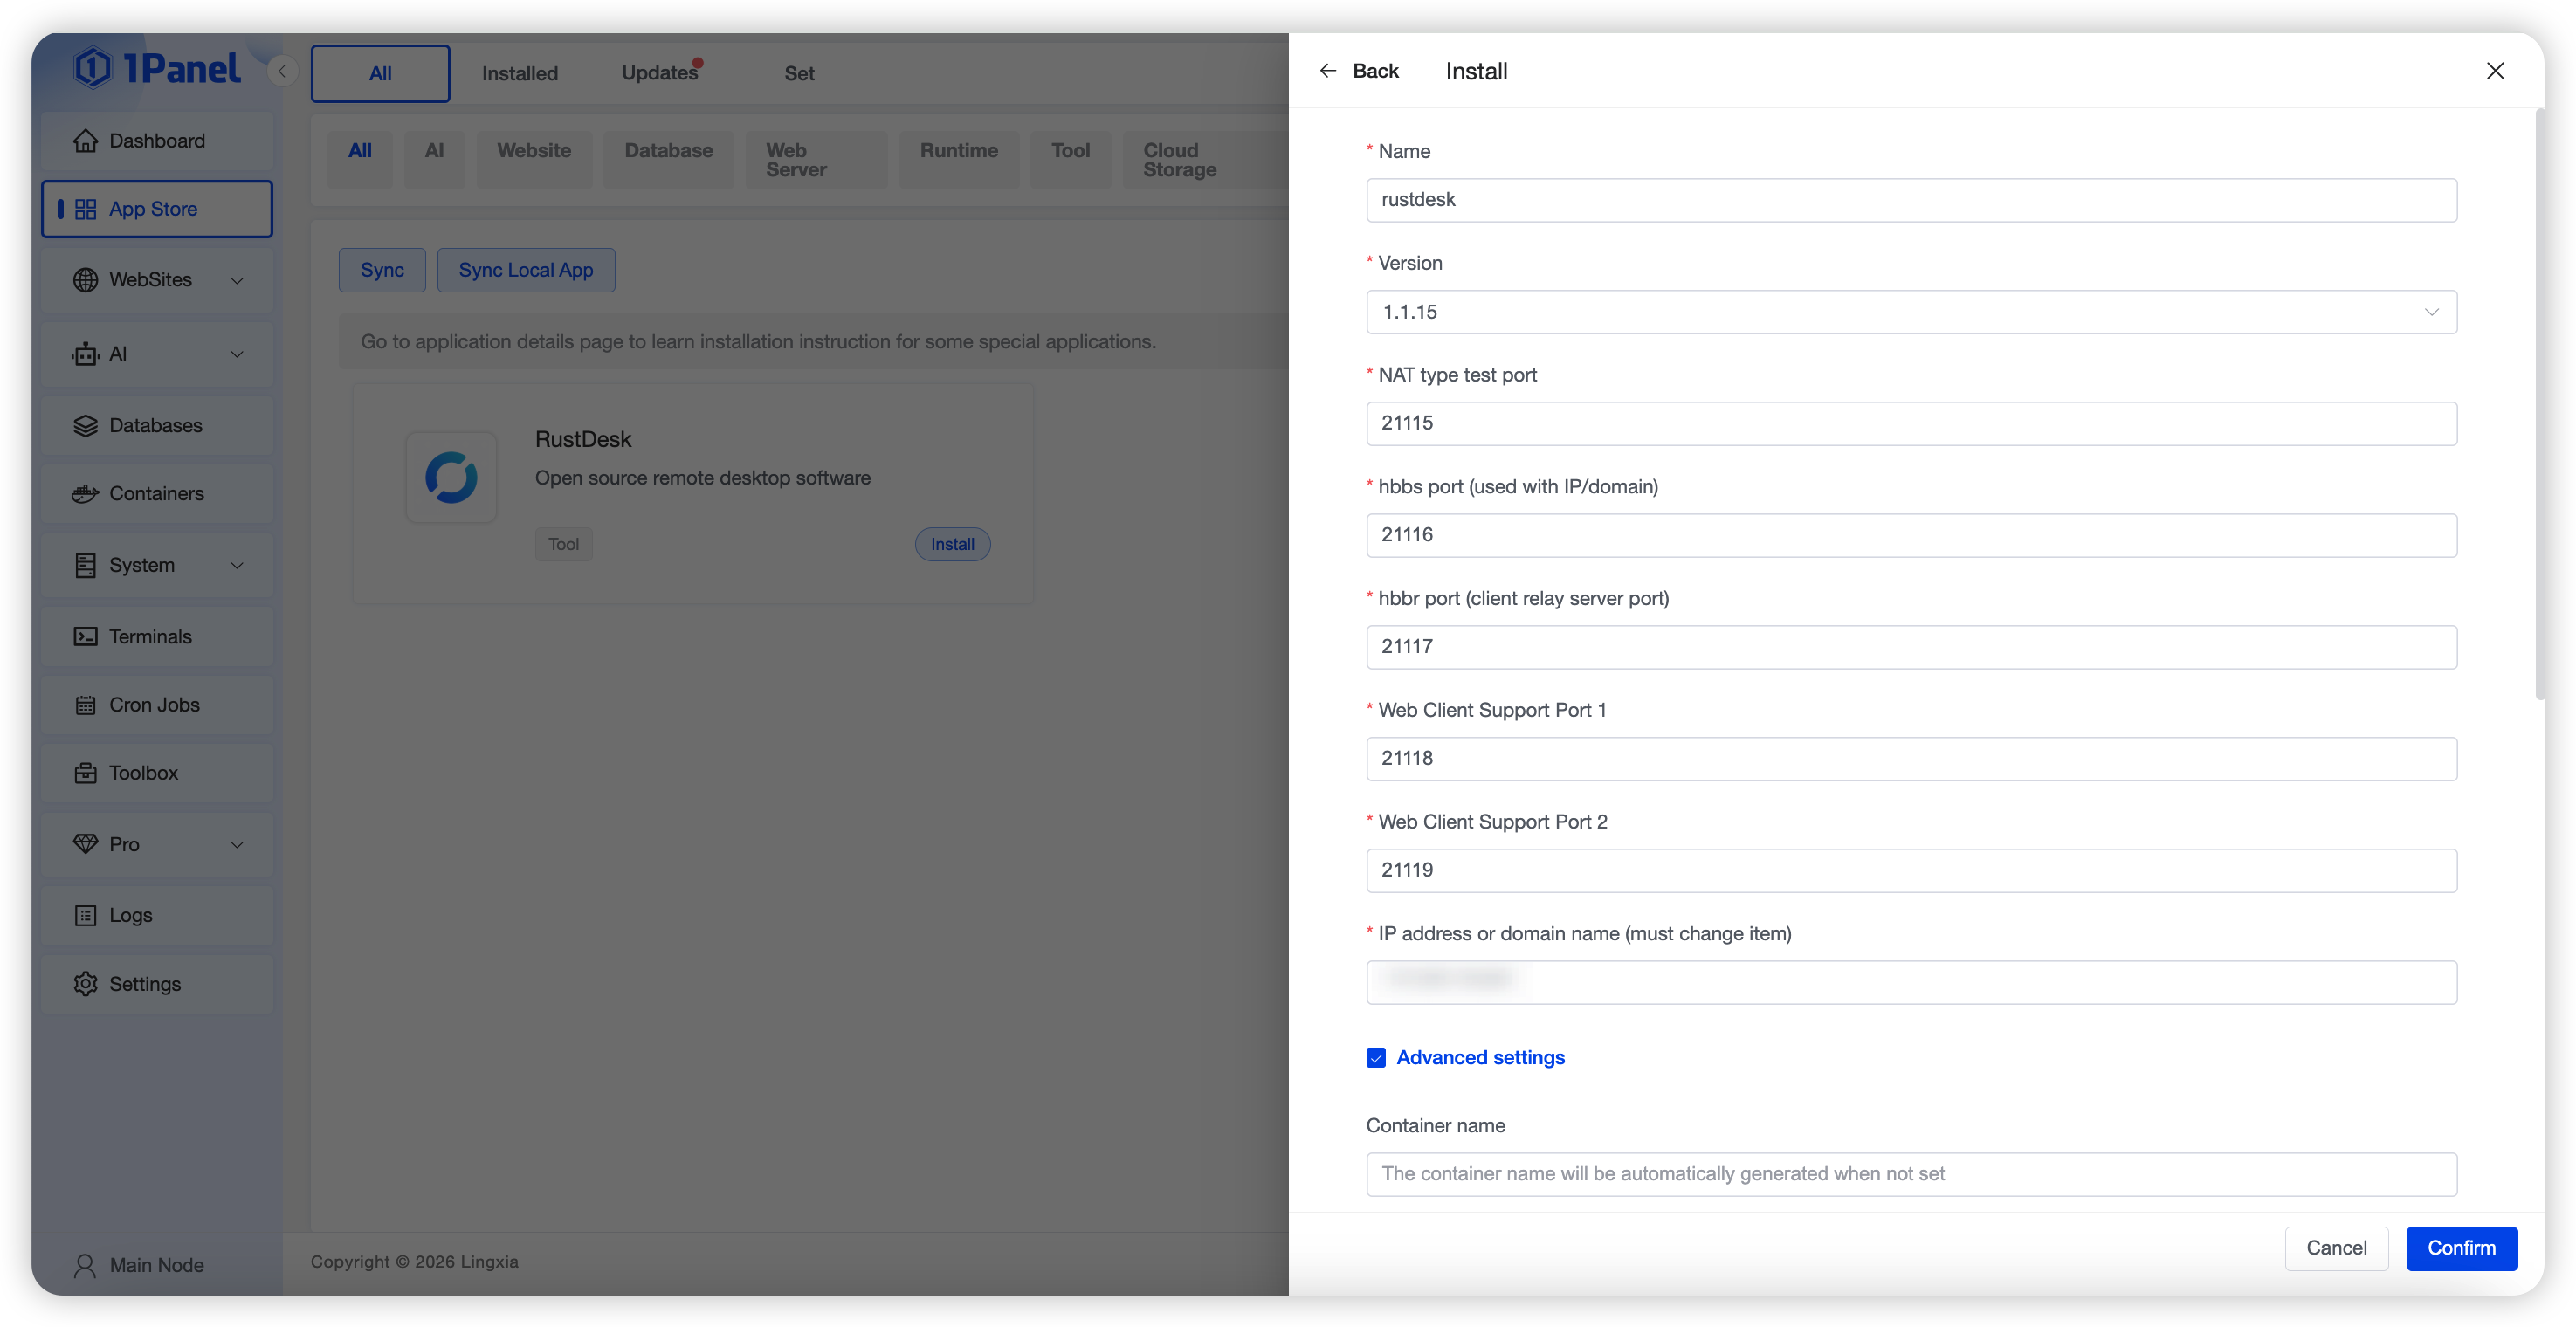Click the Toolbox icon in sidebar
This screenshot has width=2576, height=1327.
(x=85, y=773)
